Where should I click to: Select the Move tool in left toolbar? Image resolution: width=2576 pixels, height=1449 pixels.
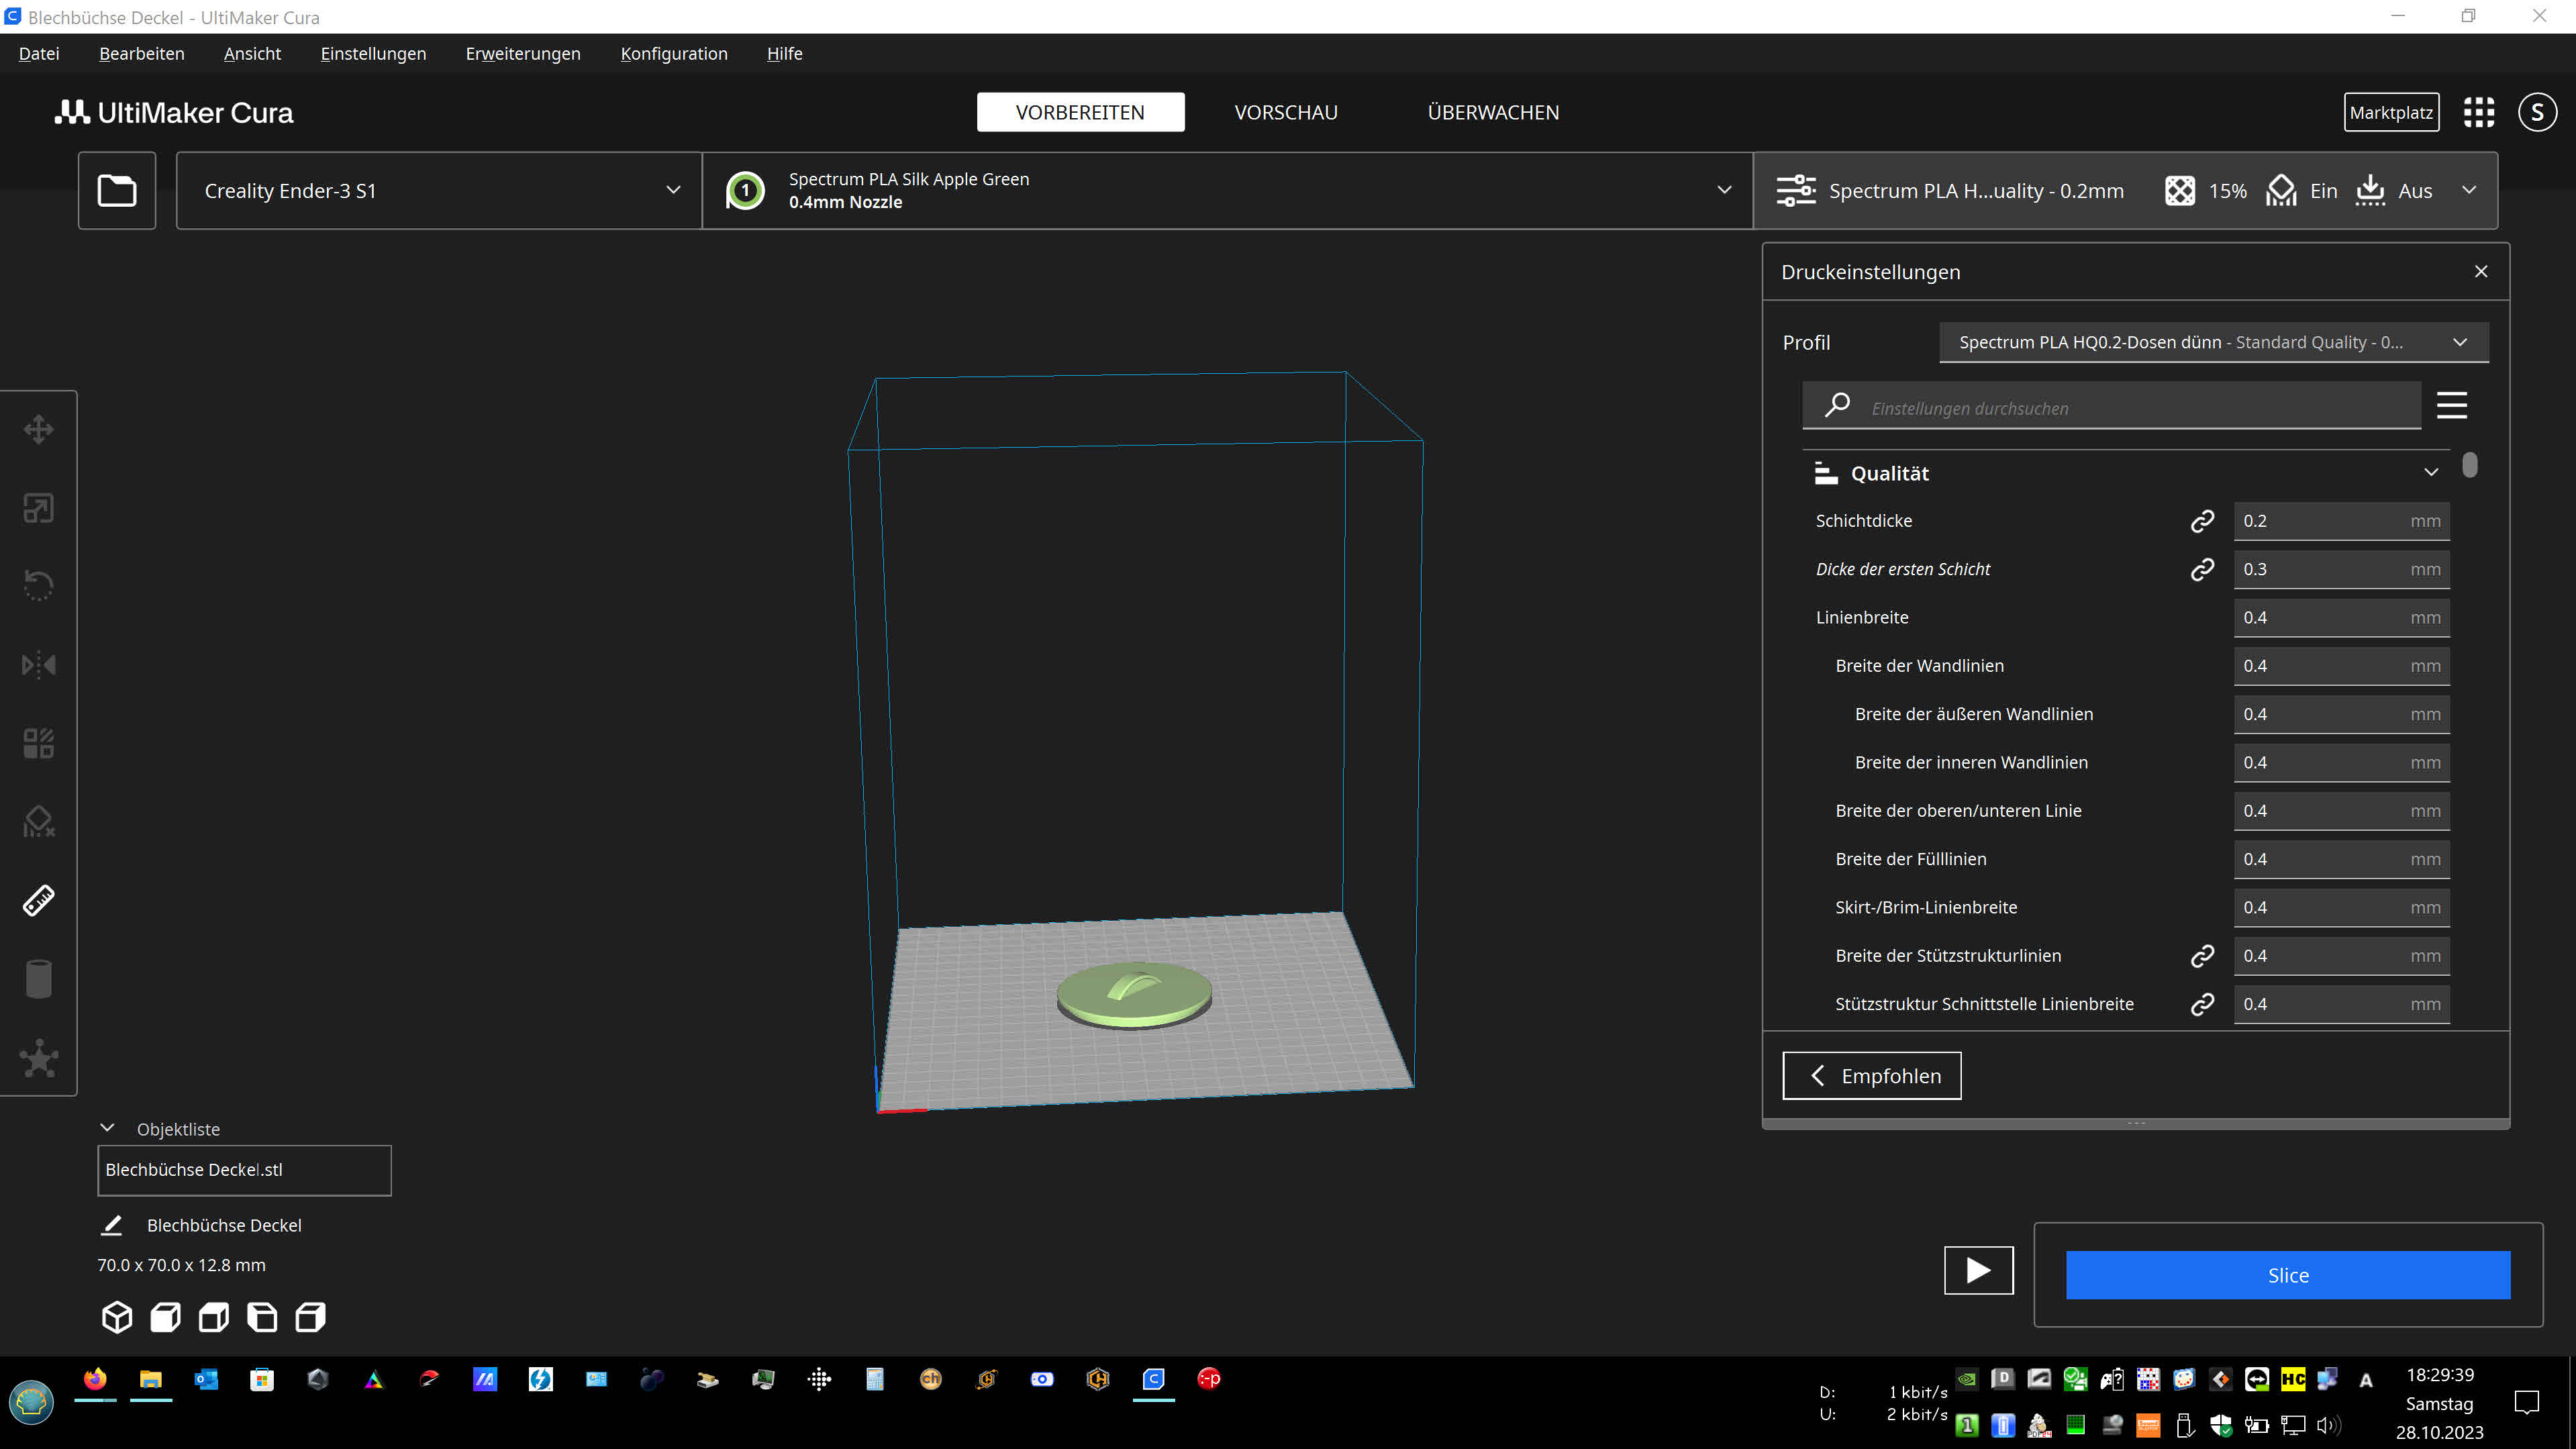pyautogui.click(x=39, y=430)
